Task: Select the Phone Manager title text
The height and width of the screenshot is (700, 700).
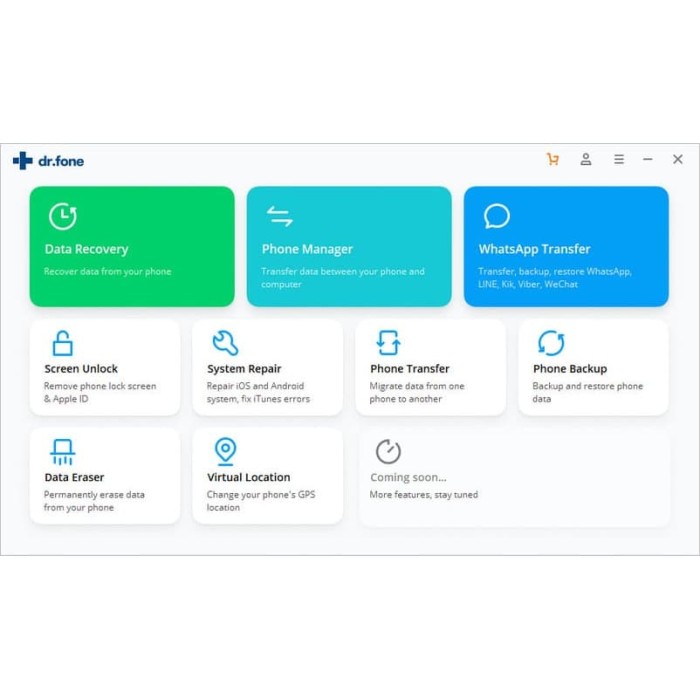Action: 307,249
